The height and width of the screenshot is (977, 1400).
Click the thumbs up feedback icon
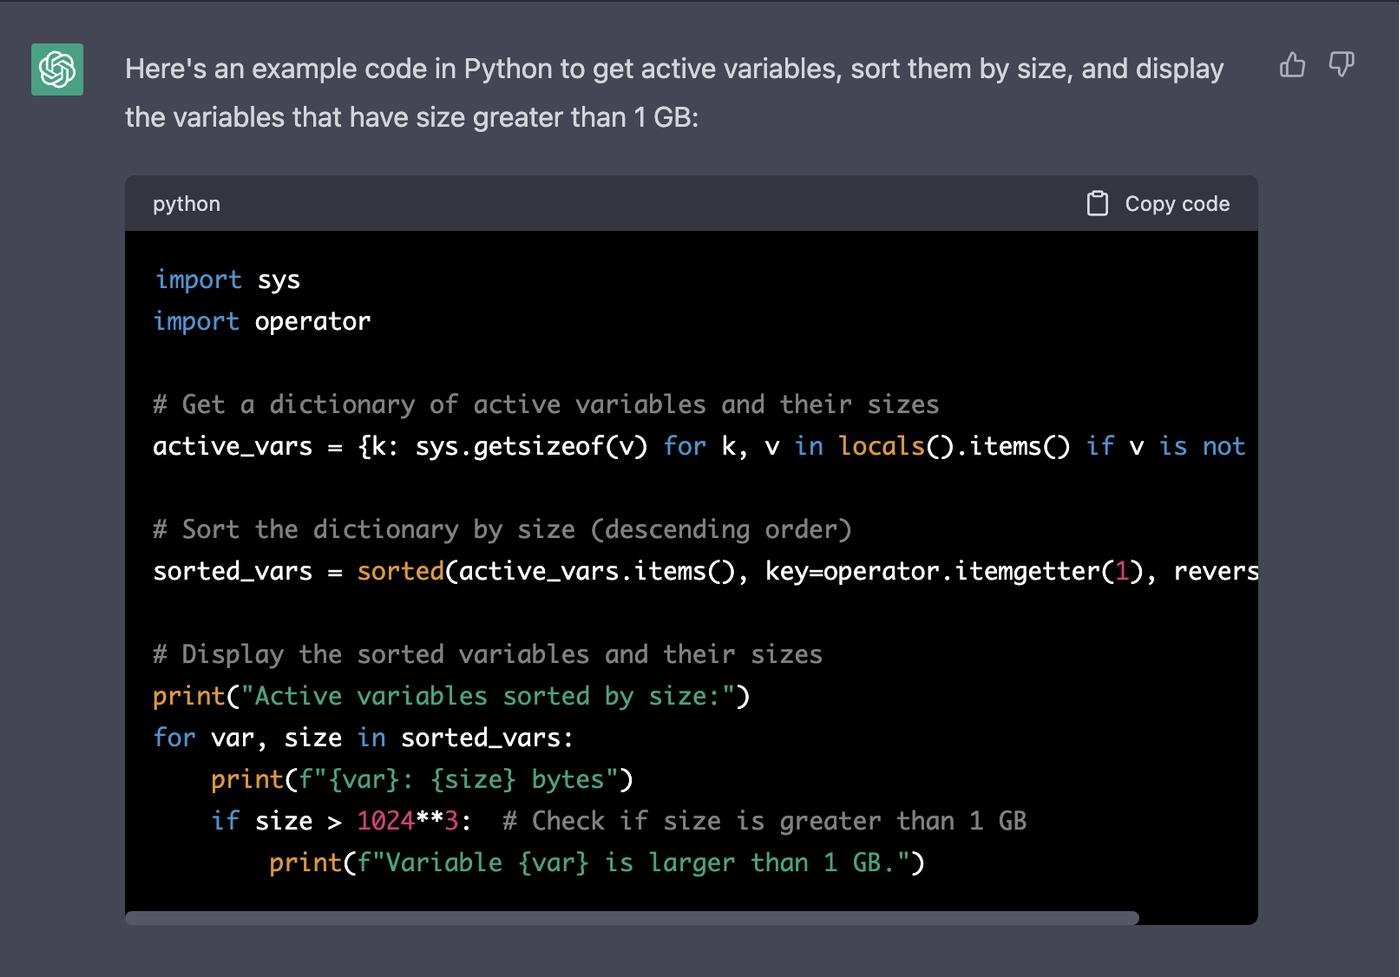click(x=1292, y=66)
